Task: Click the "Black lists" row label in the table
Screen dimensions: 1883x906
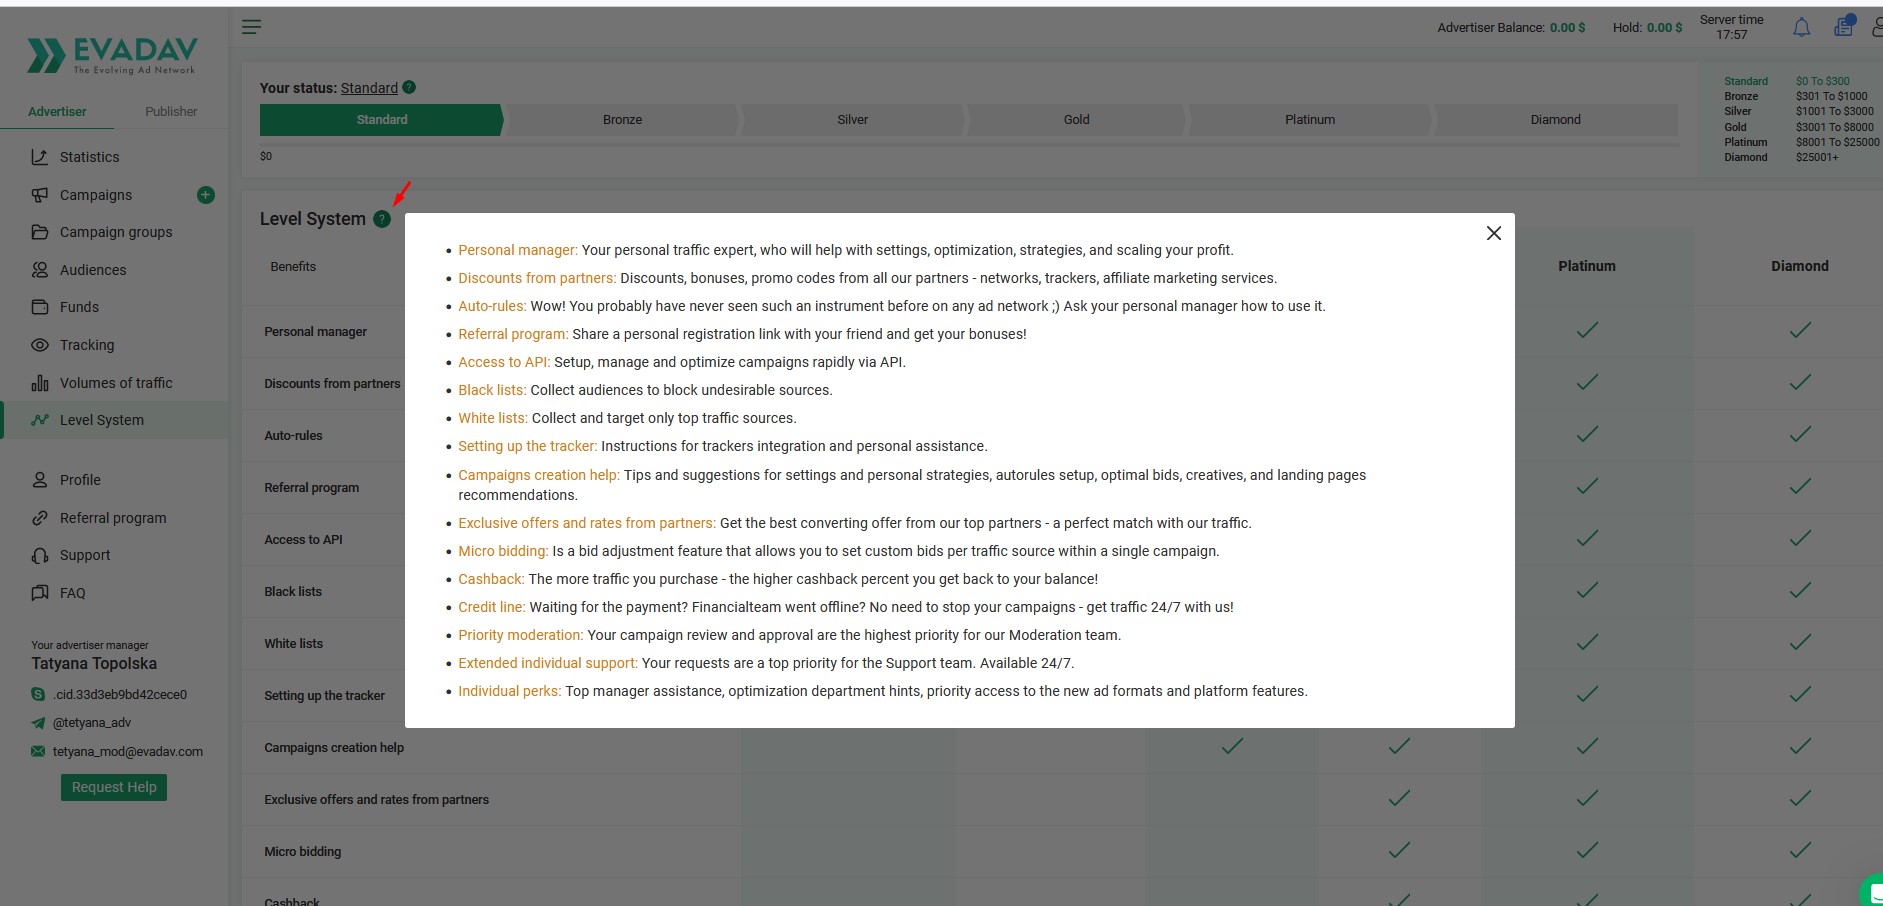Action: (x=293, y=592)
